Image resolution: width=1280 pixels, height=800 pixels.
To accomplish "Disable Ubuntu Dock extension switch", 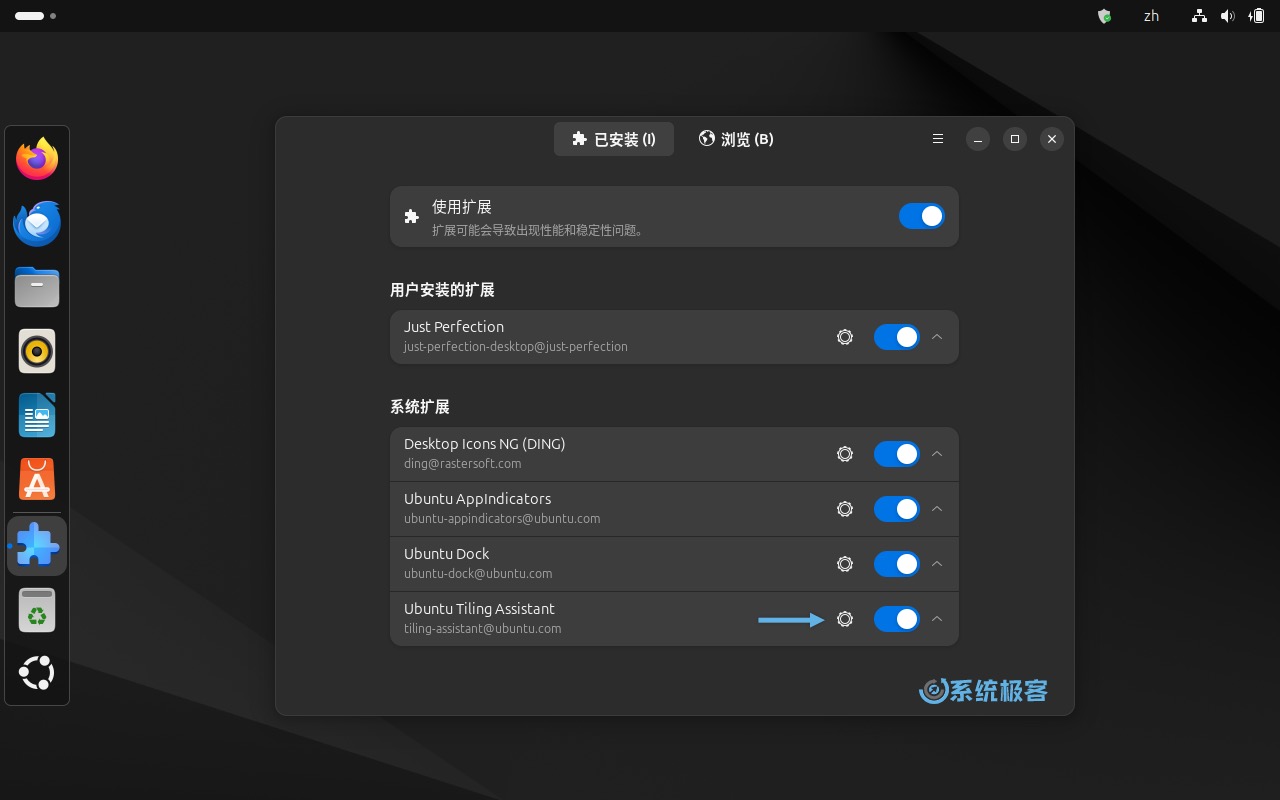I will coord(897,564).
